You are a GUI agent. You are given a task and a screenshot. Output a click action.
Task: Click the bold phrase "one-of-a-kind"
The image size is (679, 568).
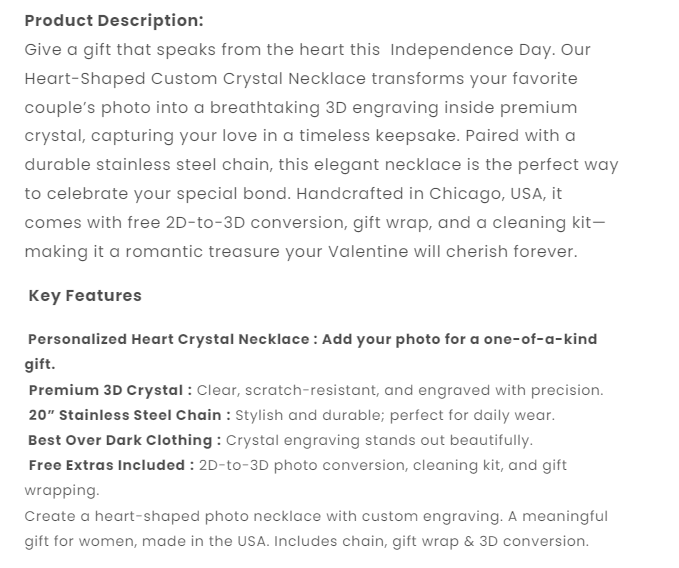(x=540, y=339)
